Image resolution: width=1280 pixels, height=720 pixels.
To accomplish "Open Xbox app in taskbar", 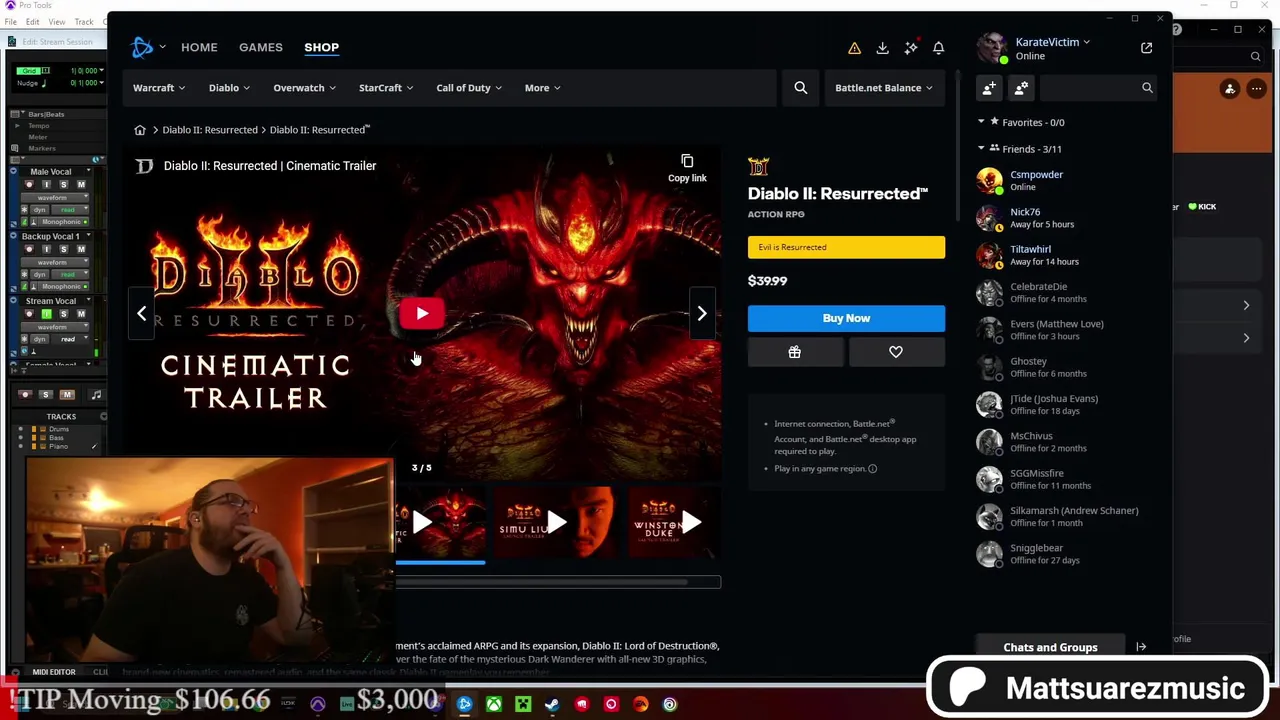I will (x=494, y=704).
